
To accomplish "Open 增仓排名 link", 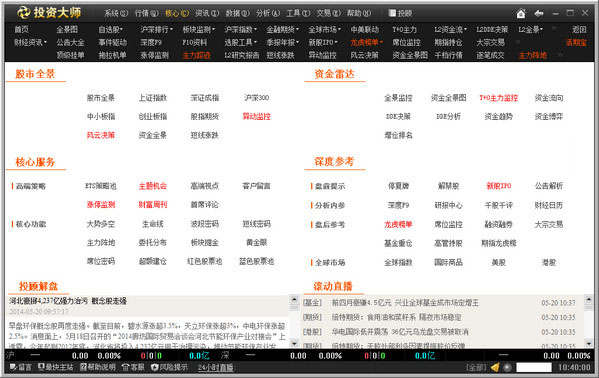I will [398, 135].
